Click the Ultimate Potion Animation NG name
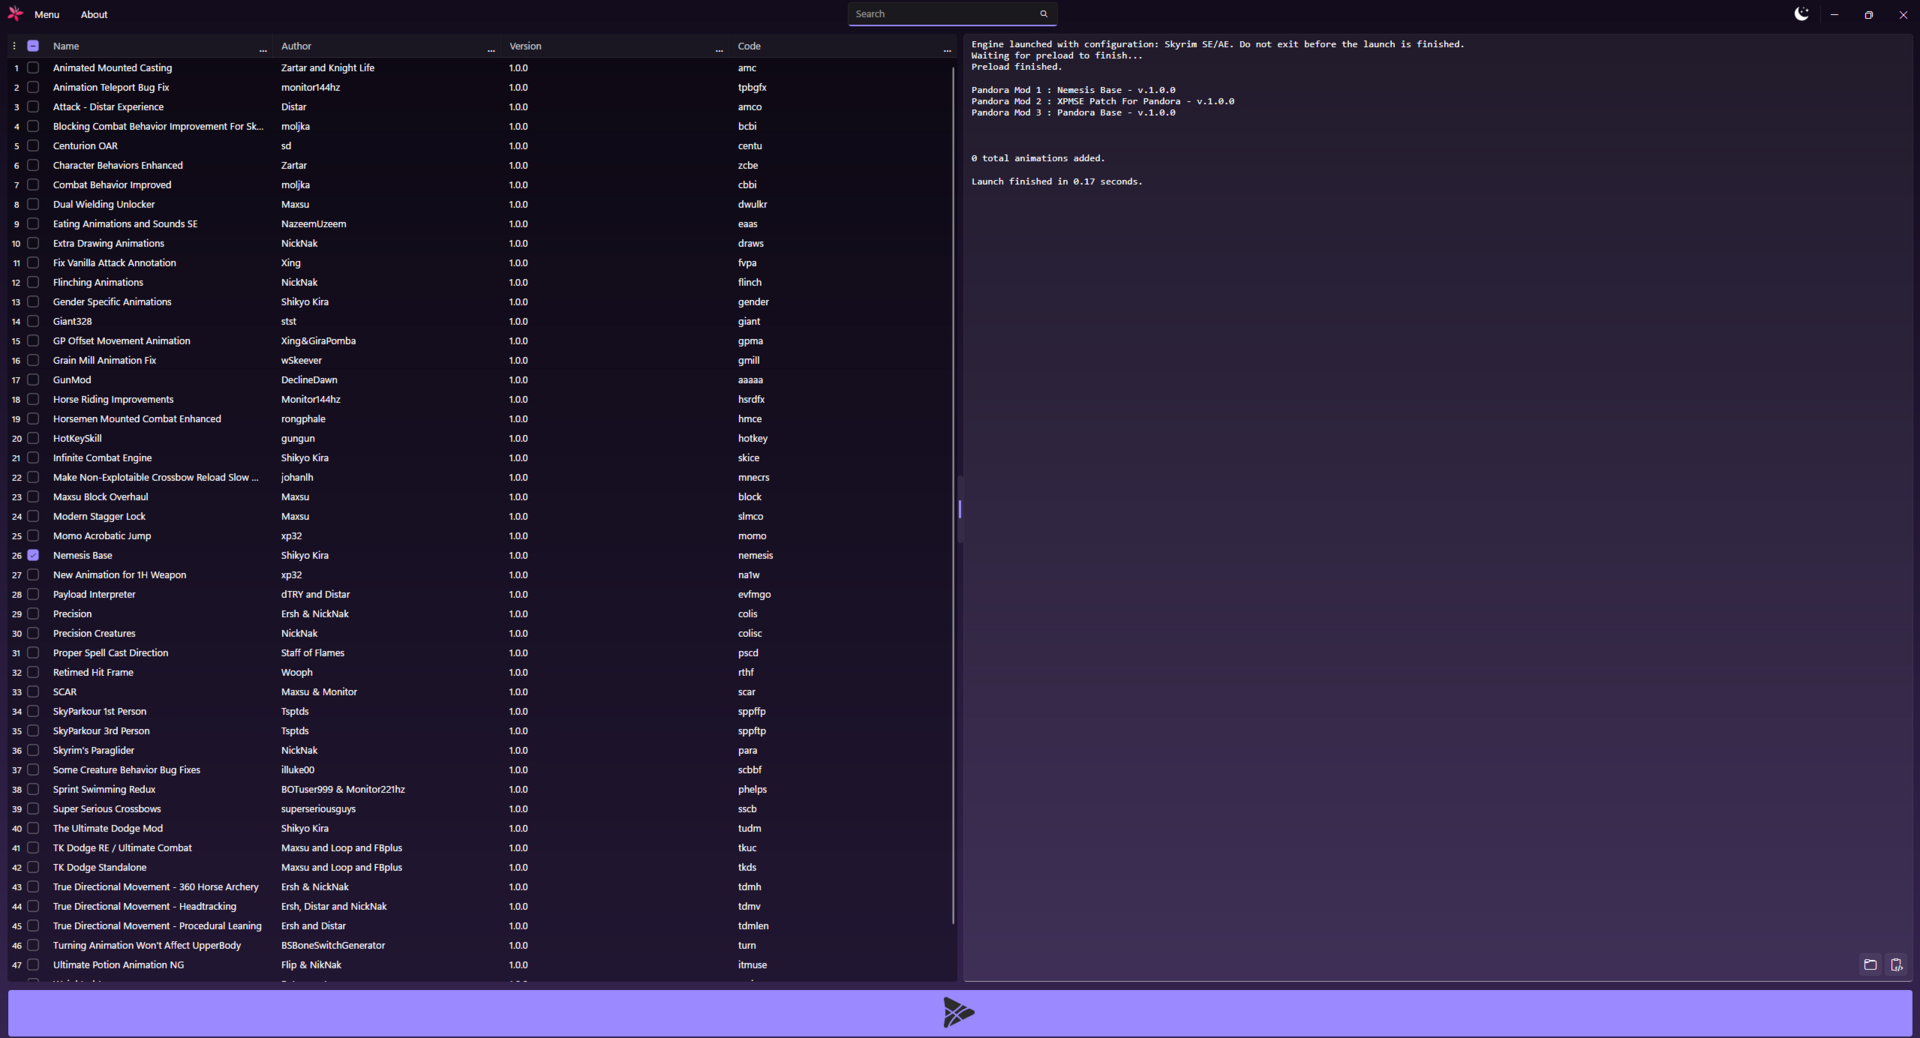The height and width of the screenshot is (1038, 1920). (x=118, y=965)
